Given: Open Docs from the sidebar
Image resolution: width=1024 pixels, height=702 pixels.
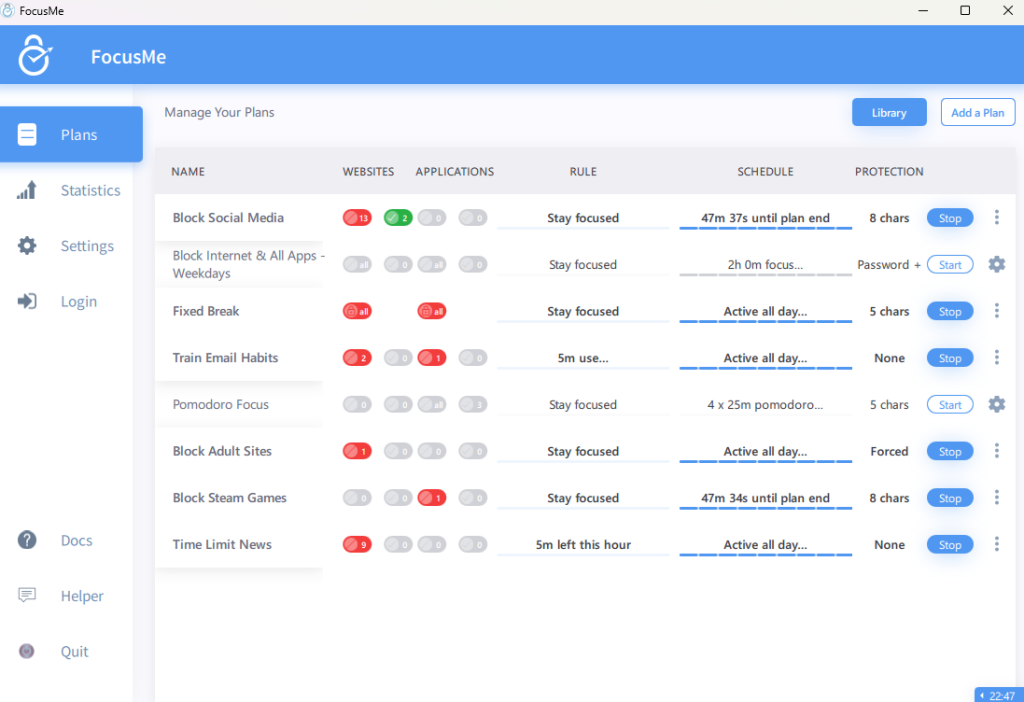Looking at the screenshot, I should coord(55,540).
